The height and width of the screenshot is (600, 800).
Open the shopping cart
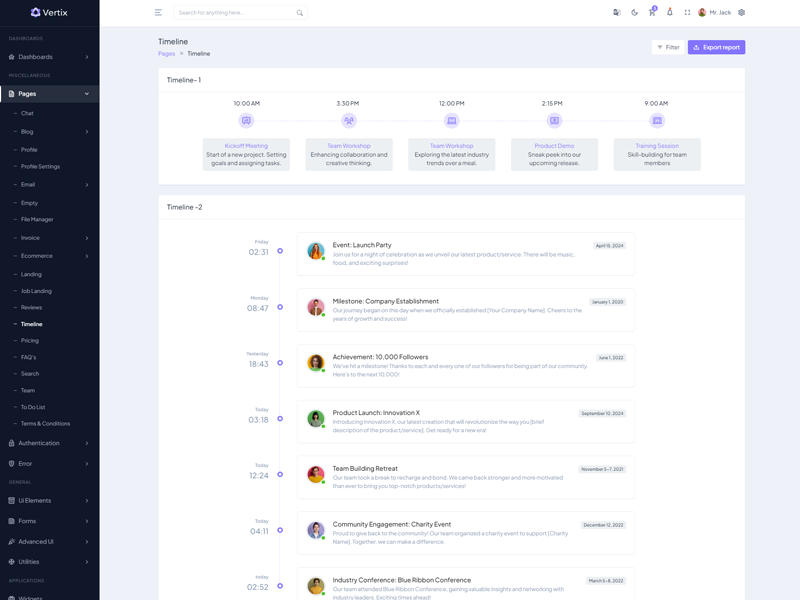(652, 13)
